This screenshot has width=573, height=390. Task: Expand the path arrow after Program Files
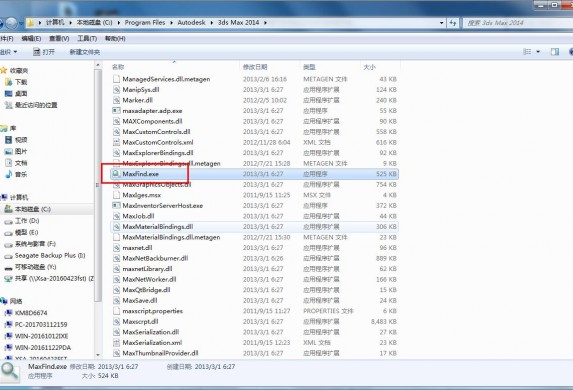(x=171, y=23)
